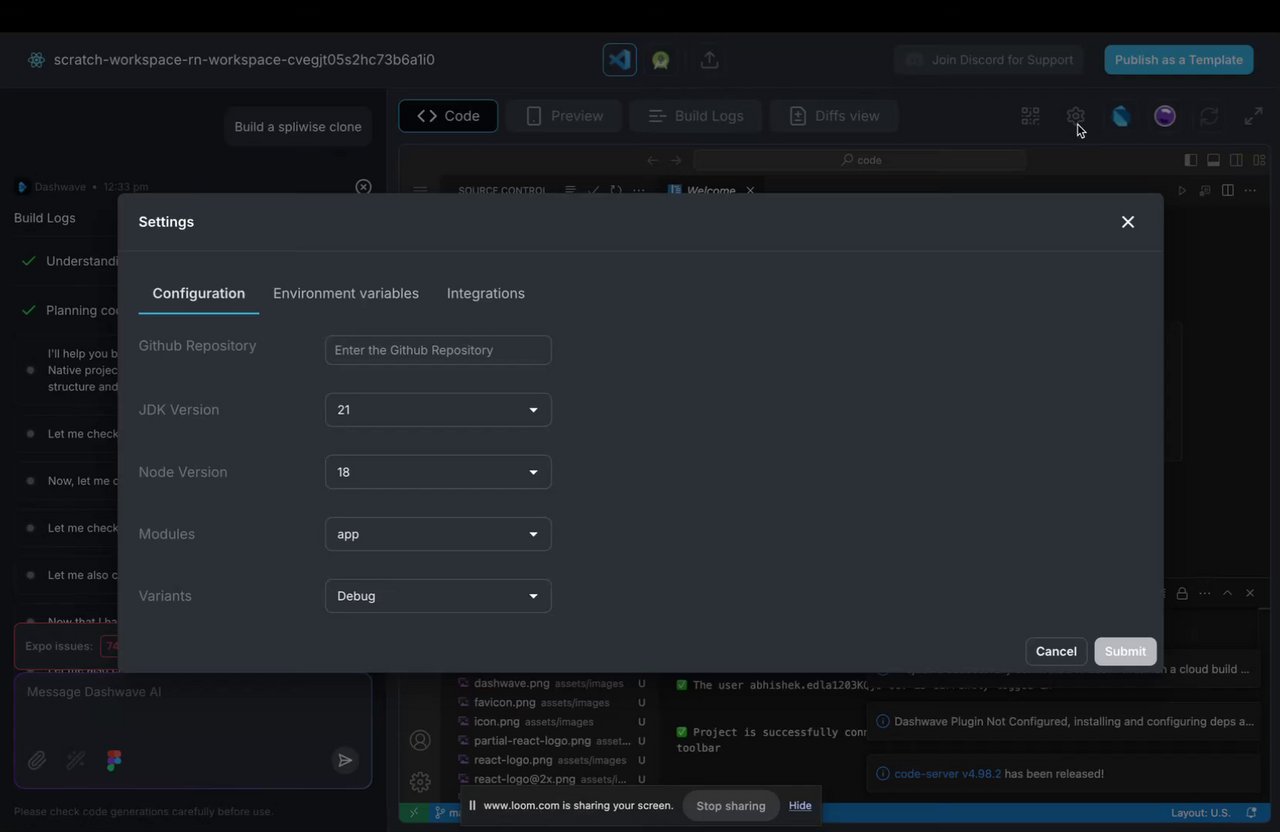
Task: Click the code search box in the editor
Action: coord(860,160)
